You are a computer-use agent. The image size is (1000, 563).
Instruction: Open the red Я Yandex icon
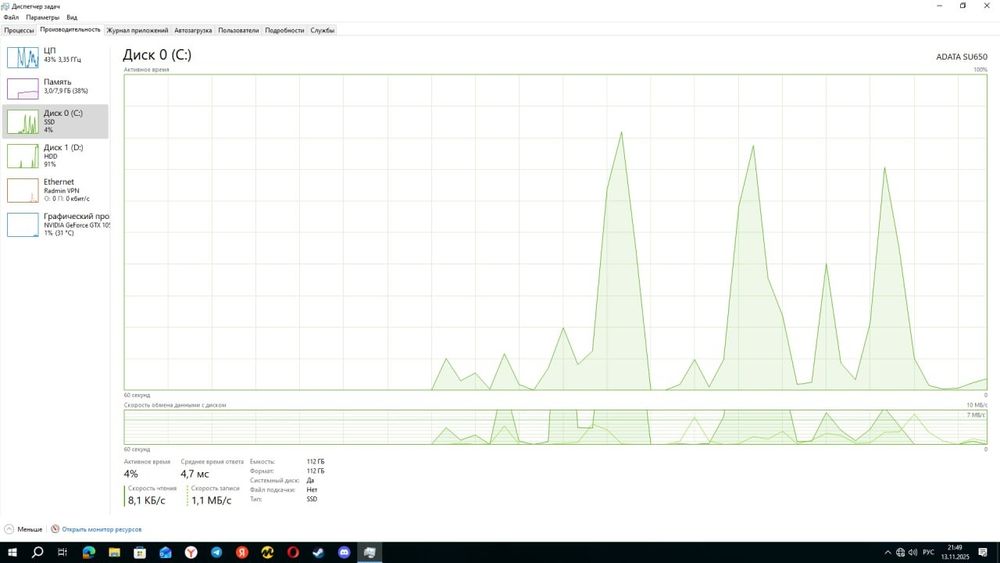tap(242, 553)
